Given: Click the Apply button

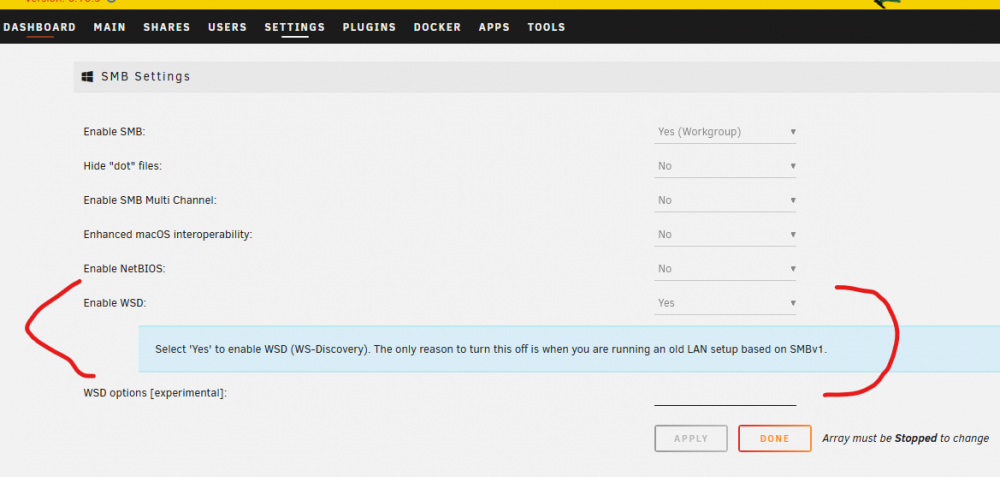Looking at the screenshot, I should (691, 439).
